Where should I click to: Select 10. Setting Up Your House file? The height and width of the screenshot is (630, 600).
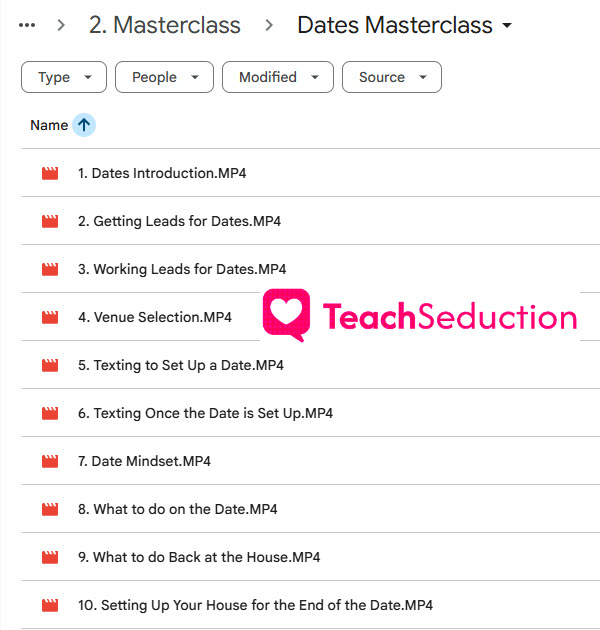click(x=310, y=605)
